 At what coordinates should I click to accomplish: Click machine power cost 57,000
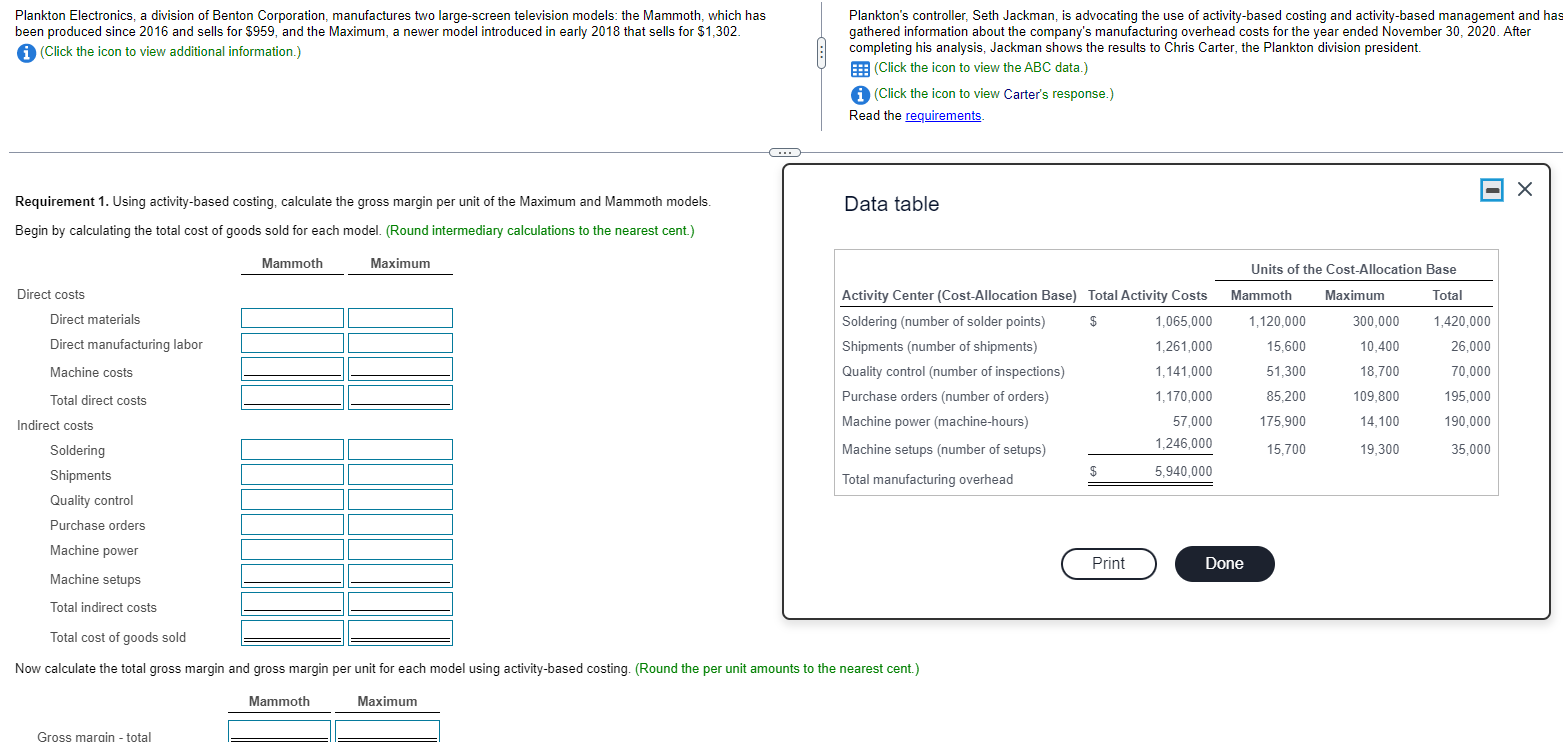(1192, 422)
